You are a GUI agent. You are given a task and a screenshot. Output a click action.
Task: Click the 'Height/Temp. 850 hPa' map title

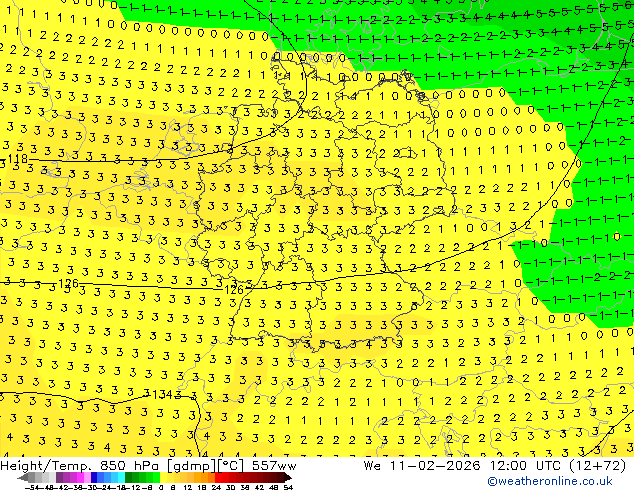pyautogui.click(x=80, y=466)
